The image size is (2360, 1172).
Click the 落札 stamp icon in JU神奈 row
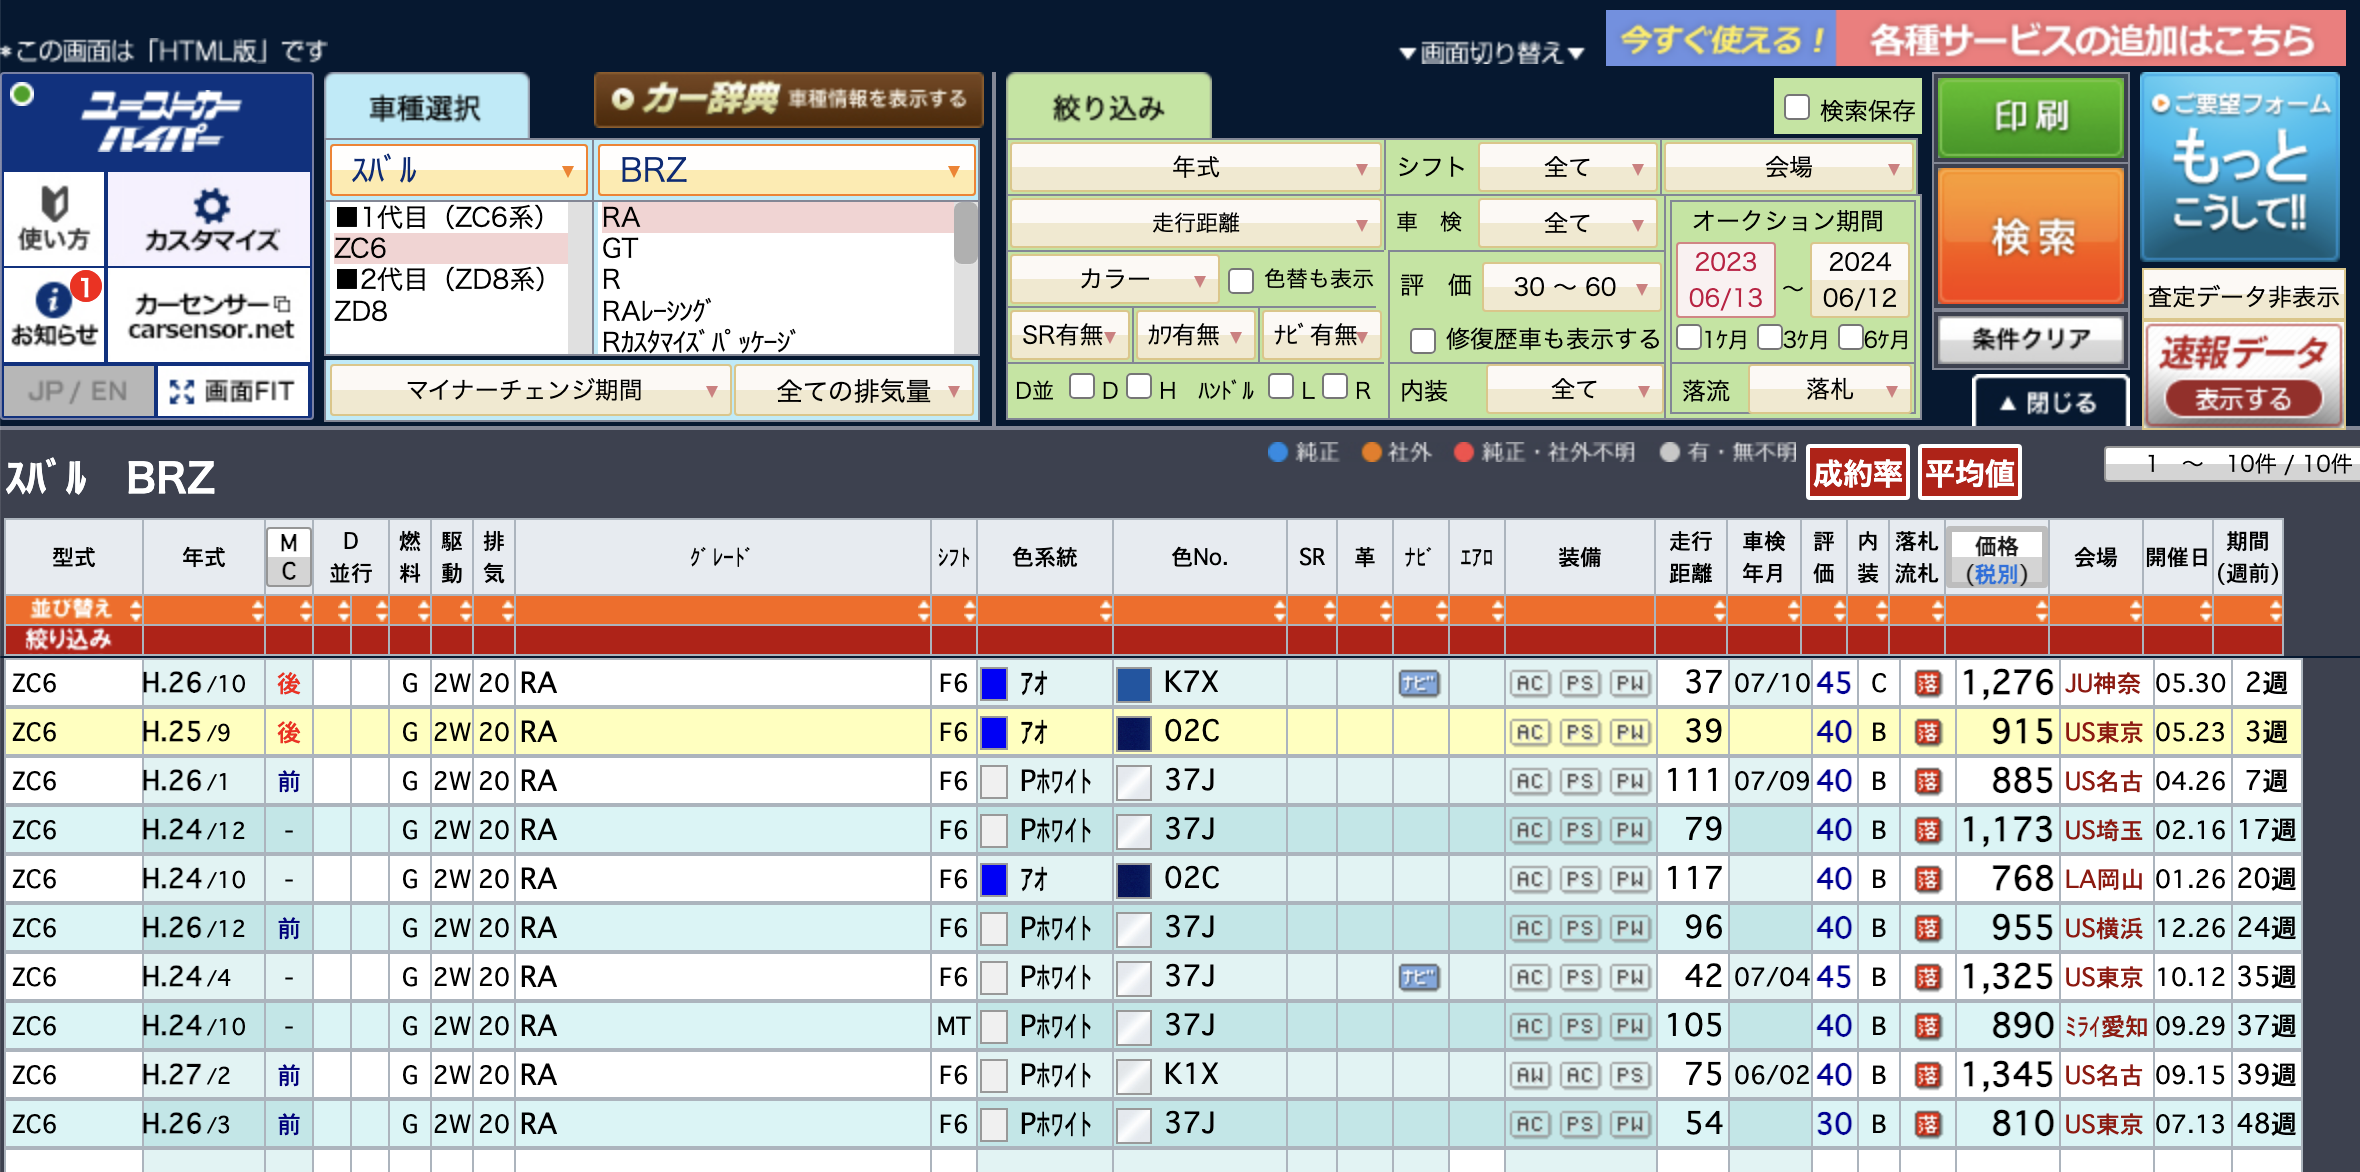pos(1927,684)
